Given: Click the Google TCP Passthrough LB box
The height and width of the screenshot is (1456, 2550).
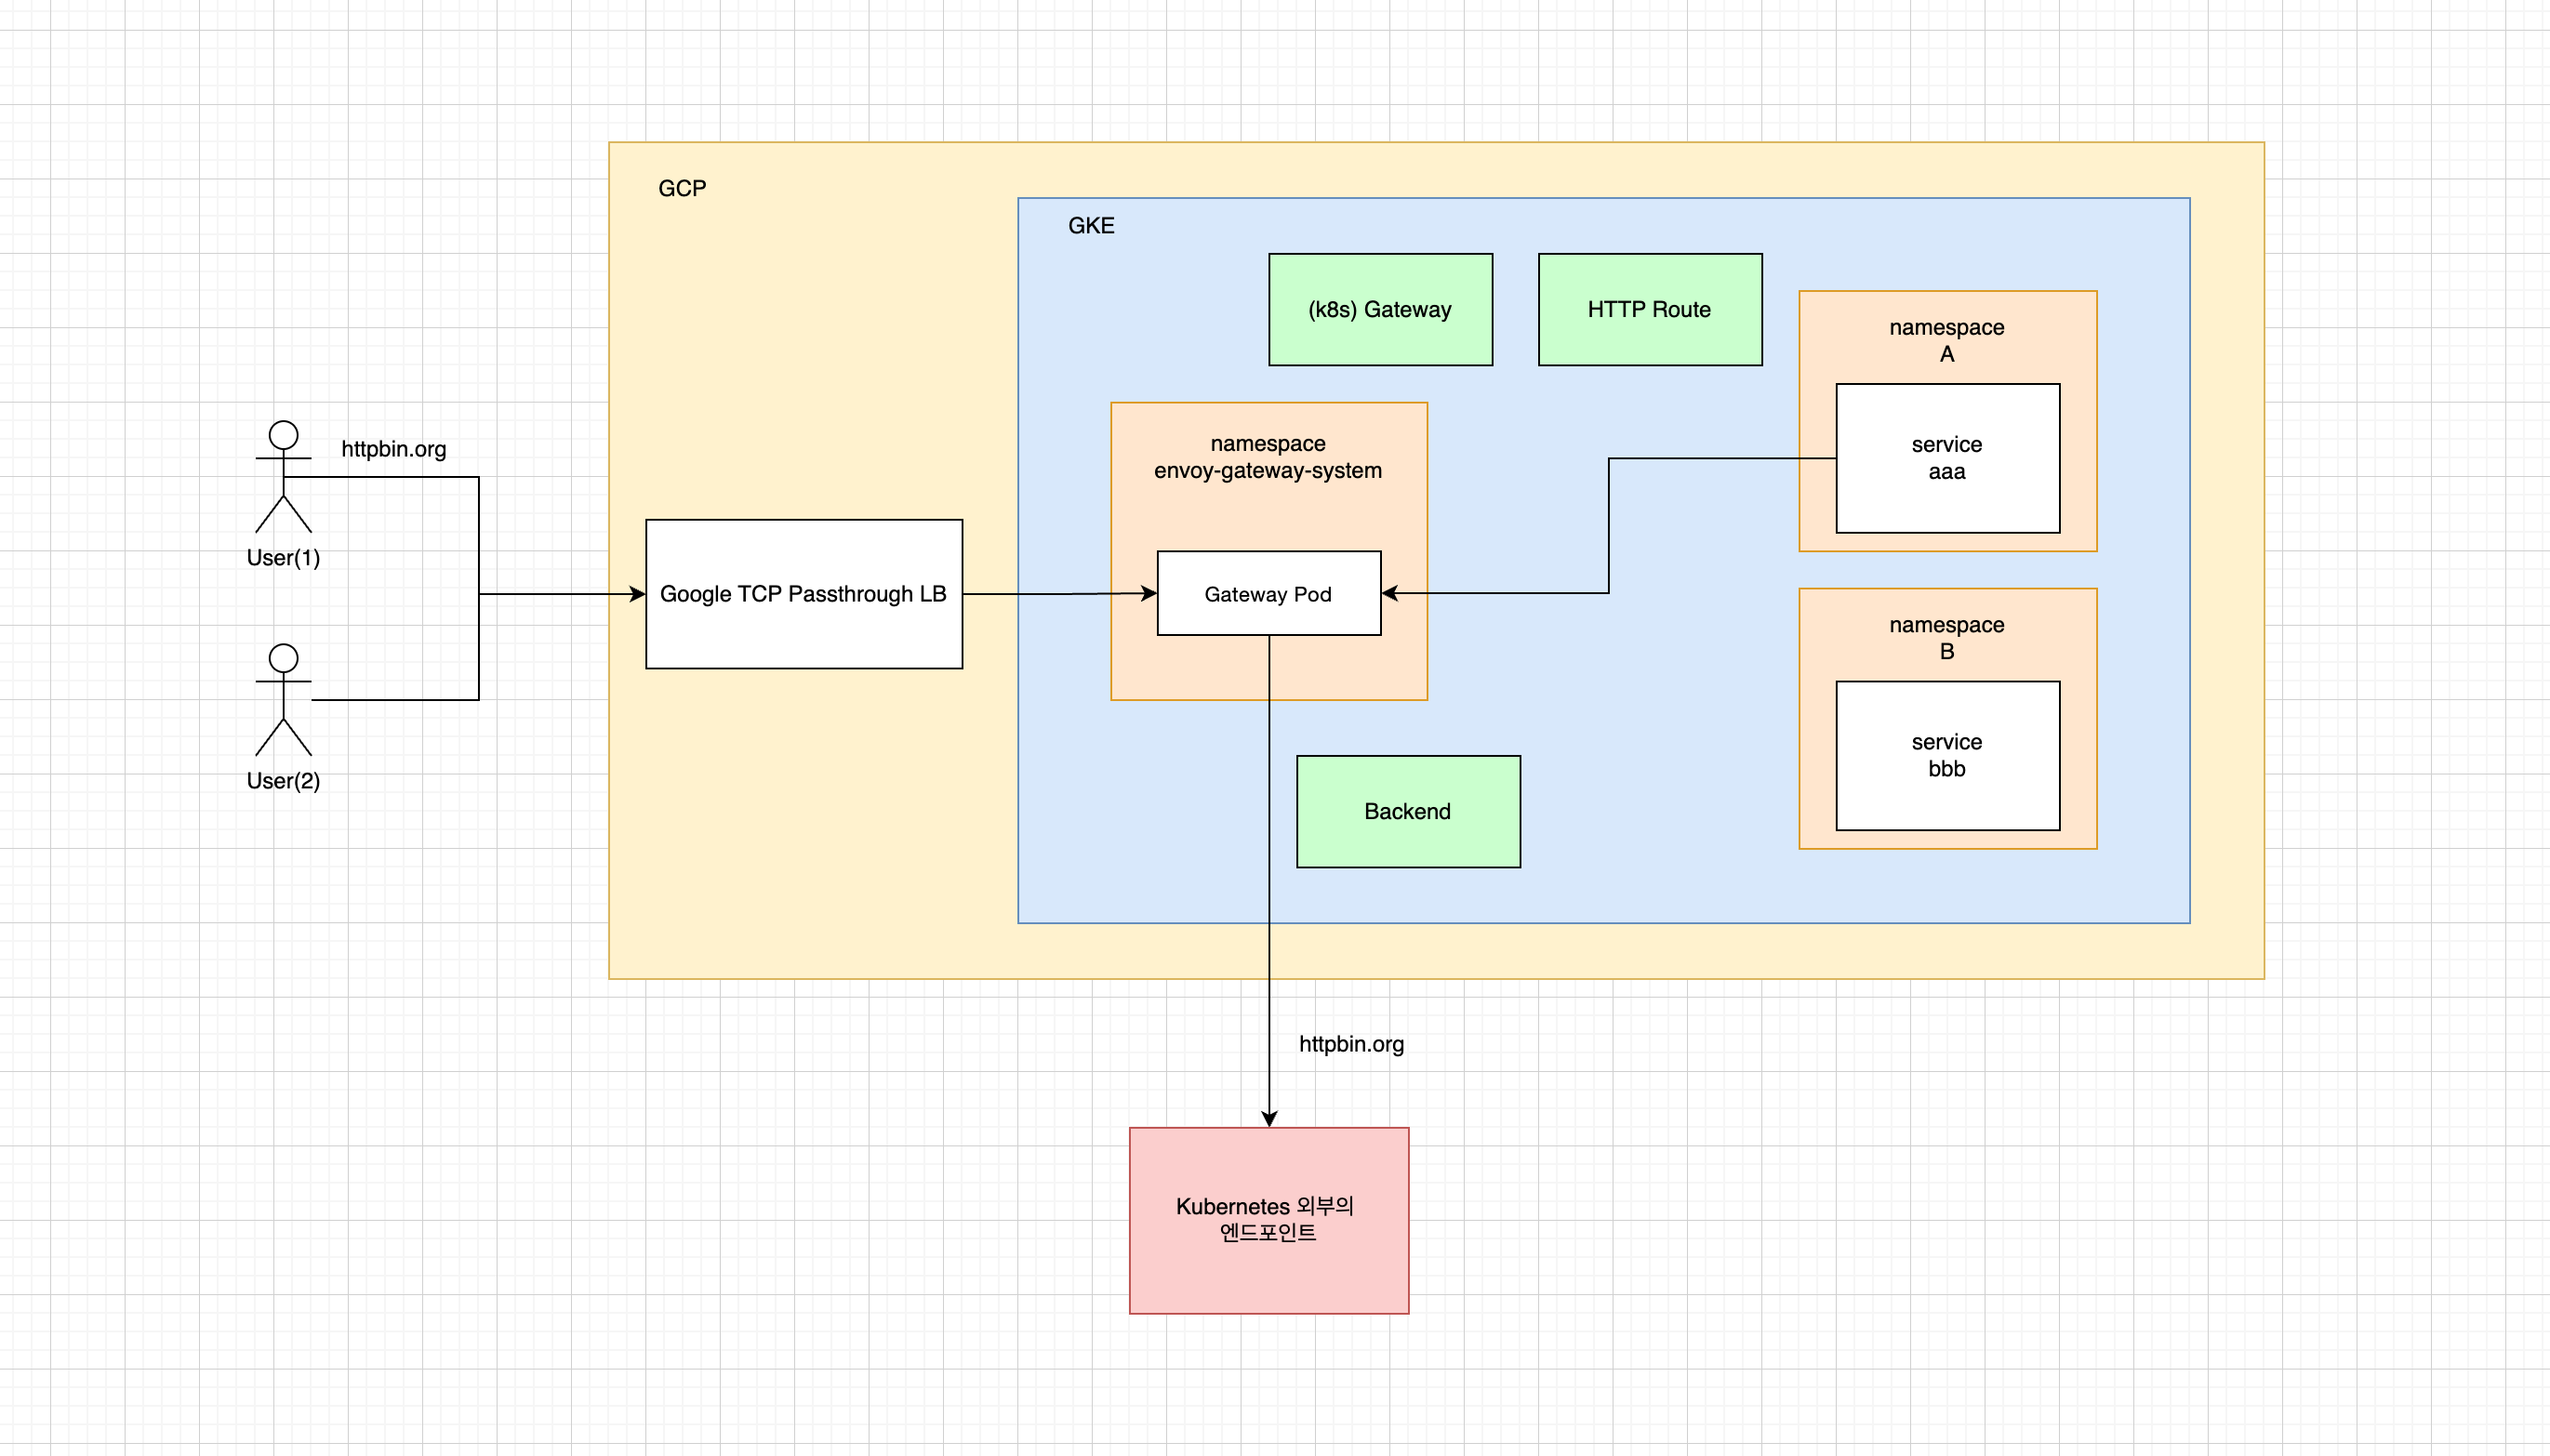Looking at the screenshot, I should coord(803,594).
